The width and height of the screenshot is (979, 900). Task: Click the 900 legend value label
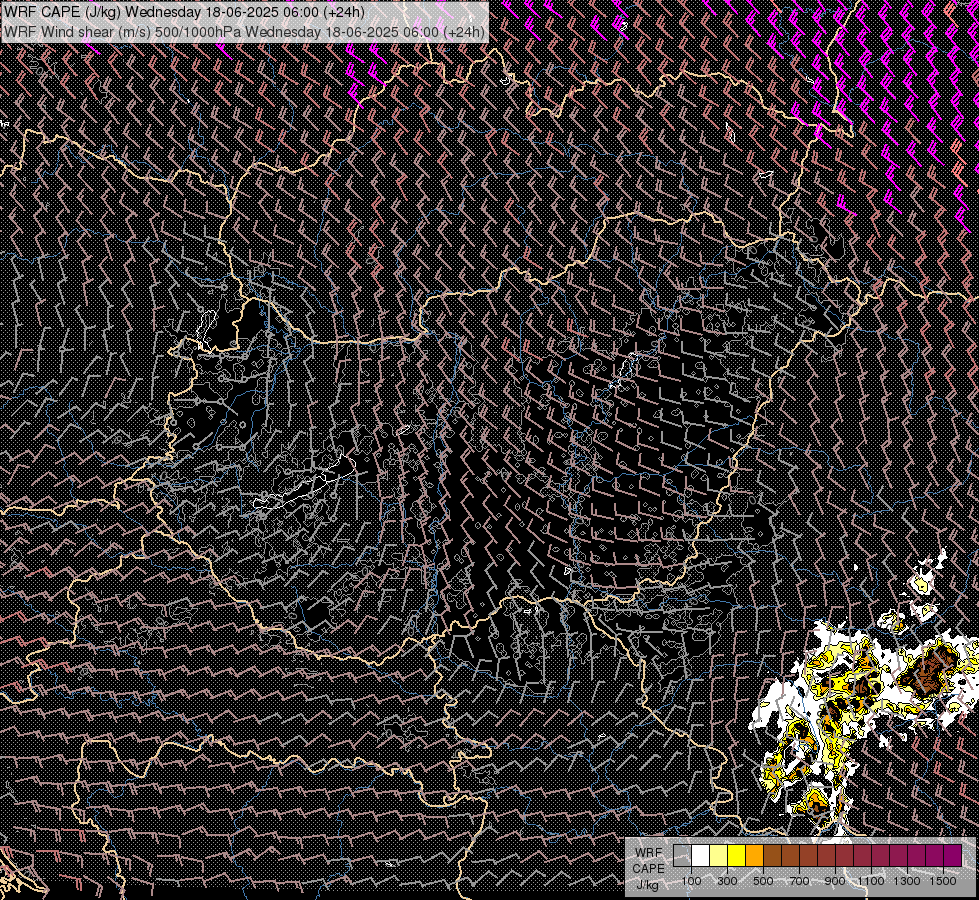835,881
